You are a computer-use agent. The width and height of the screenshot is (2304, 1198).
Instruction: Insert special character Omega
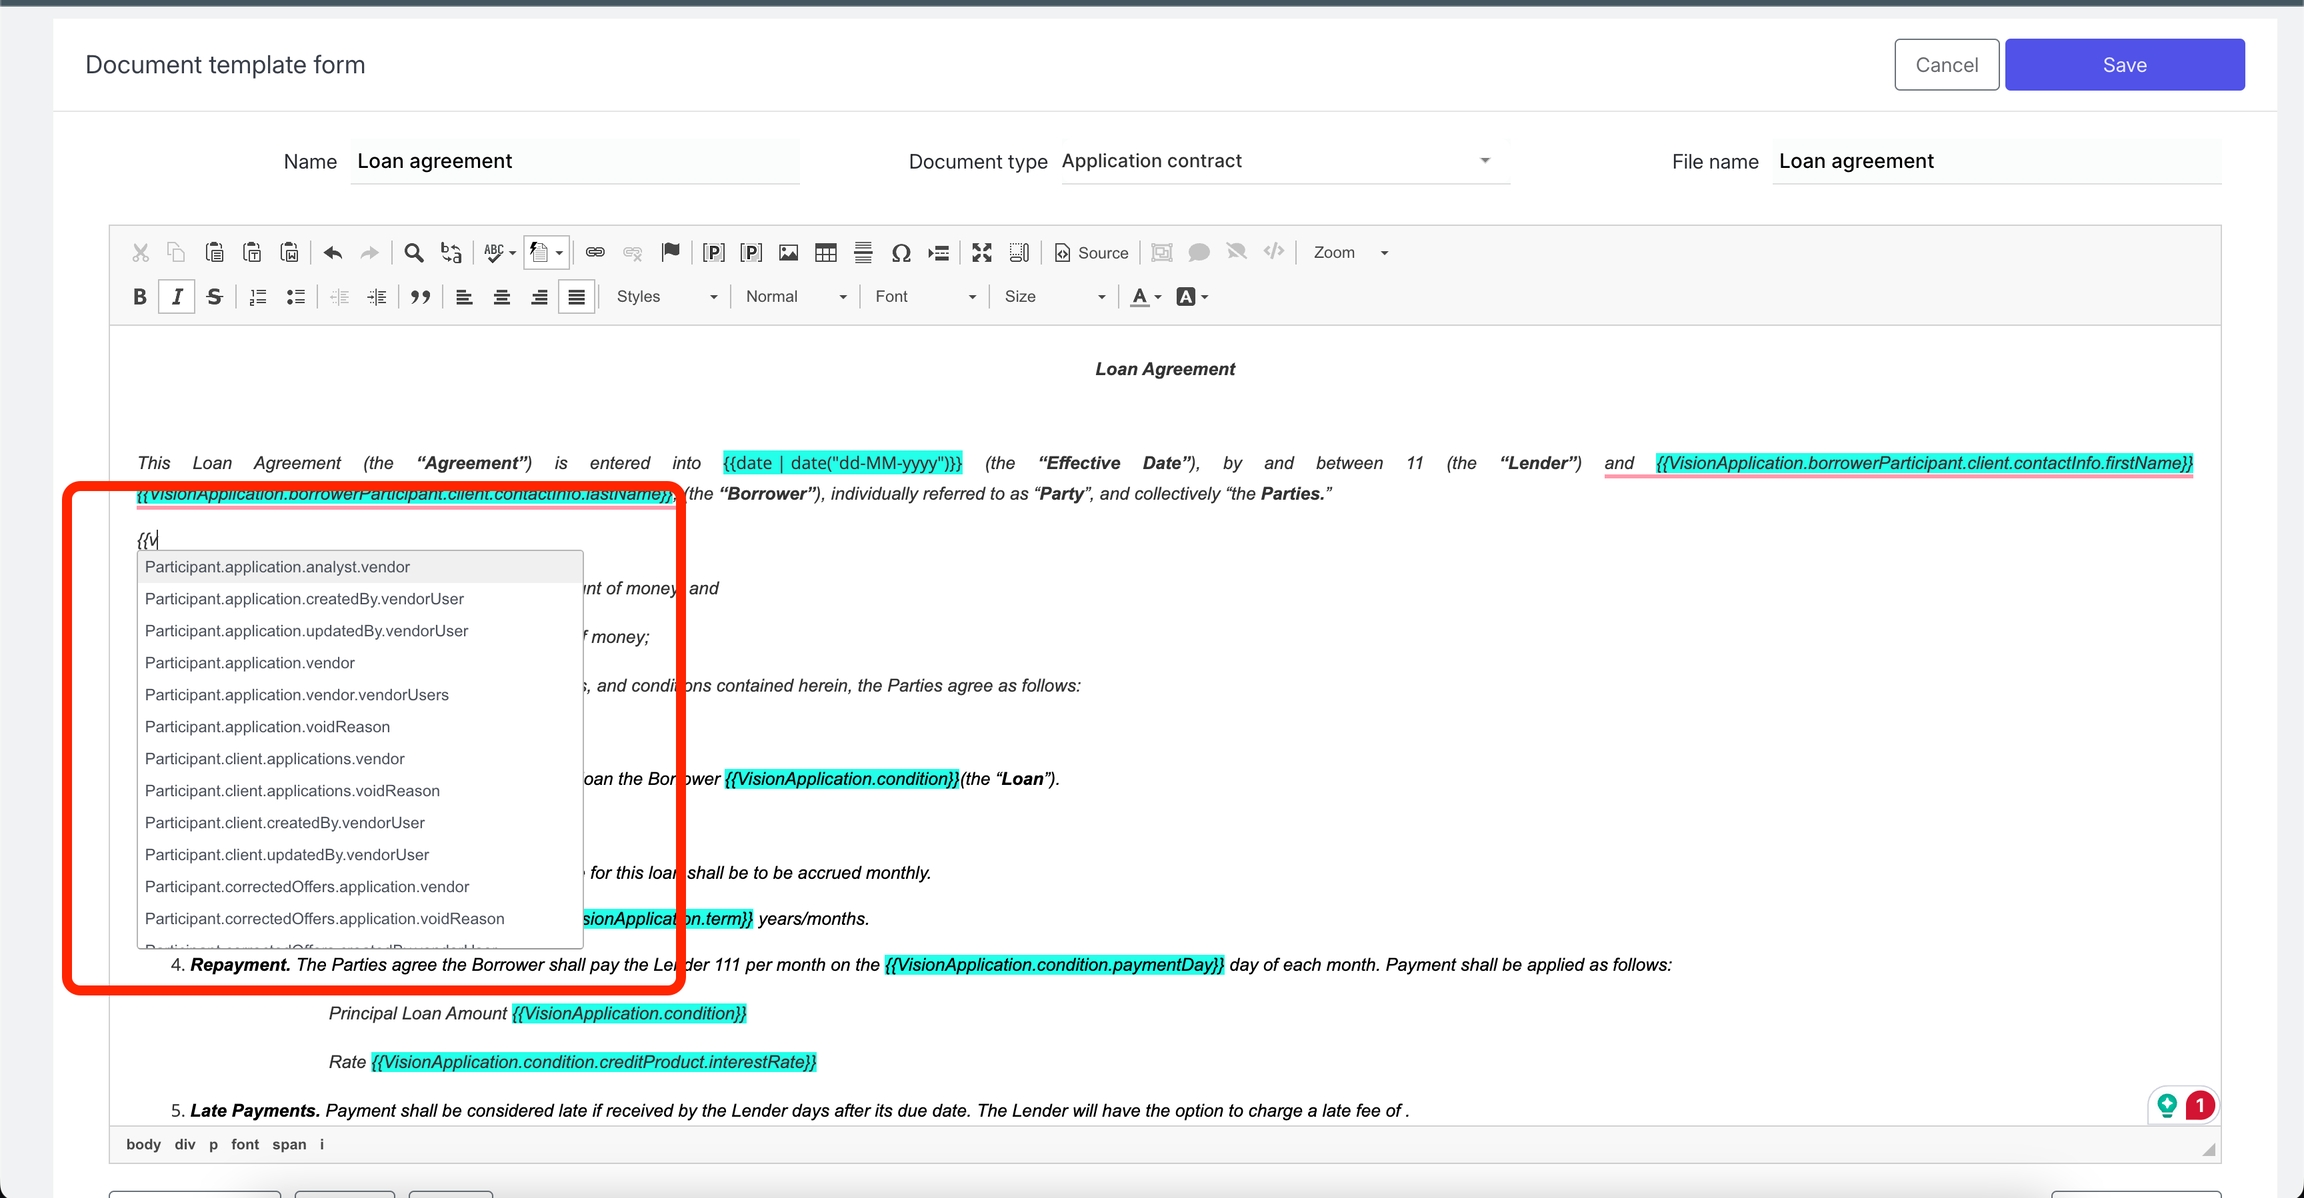(901, 253)
